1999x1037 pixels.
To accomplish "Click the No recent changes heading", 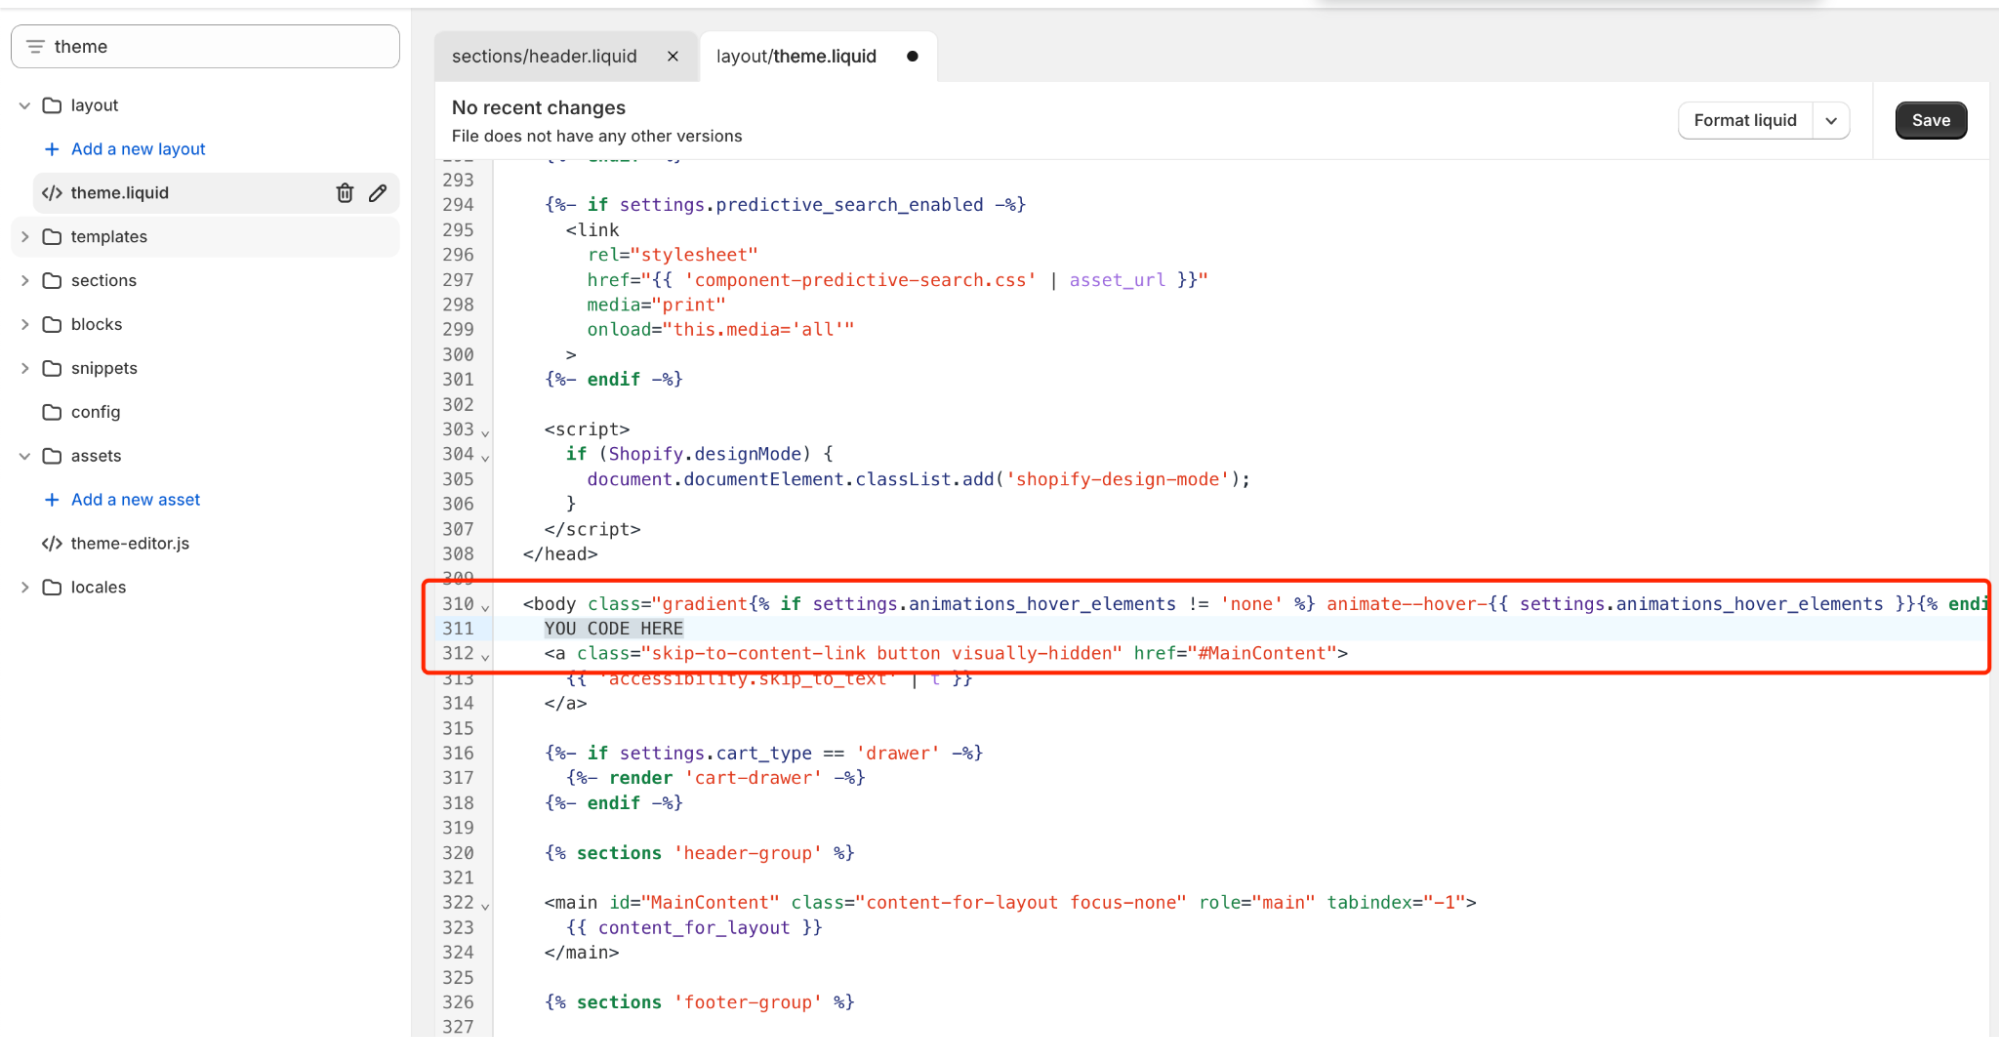I will [538, 108].
